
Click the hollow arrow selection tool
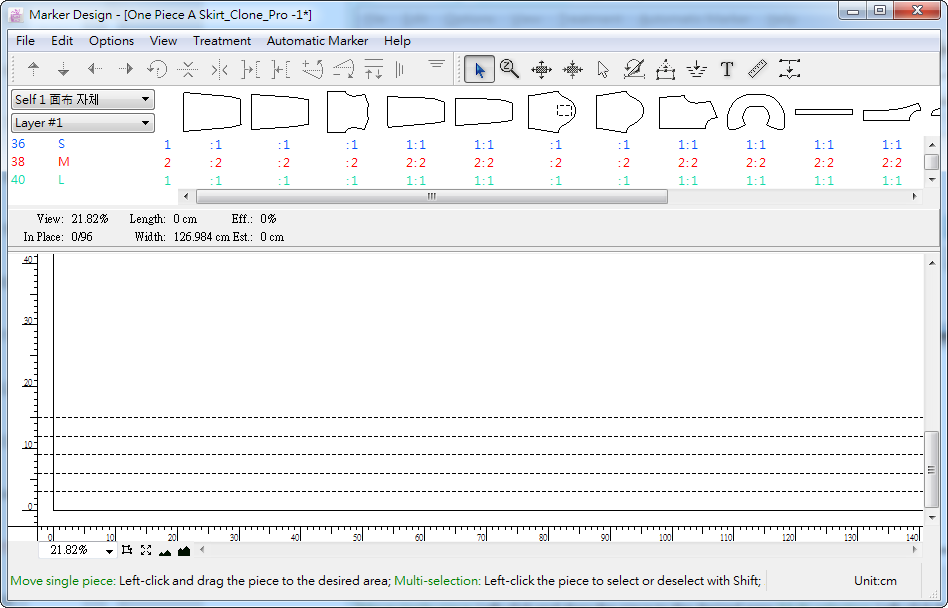click(x=603, y=69)
